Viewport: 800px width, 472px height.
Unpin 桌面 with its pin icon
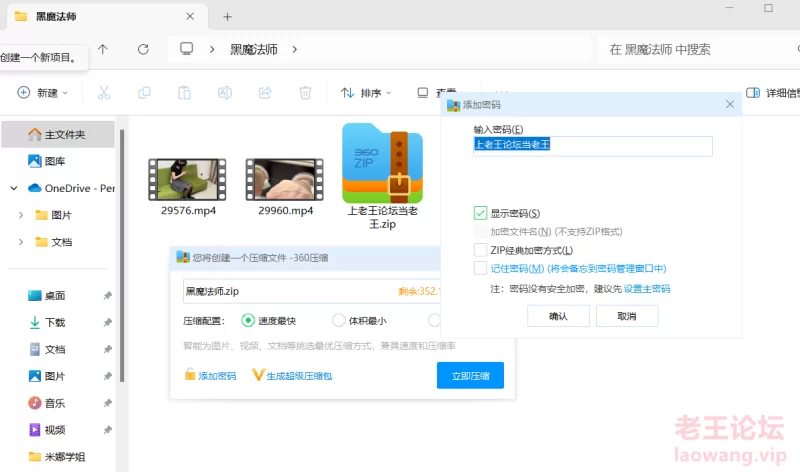click(x=108, y=295)
